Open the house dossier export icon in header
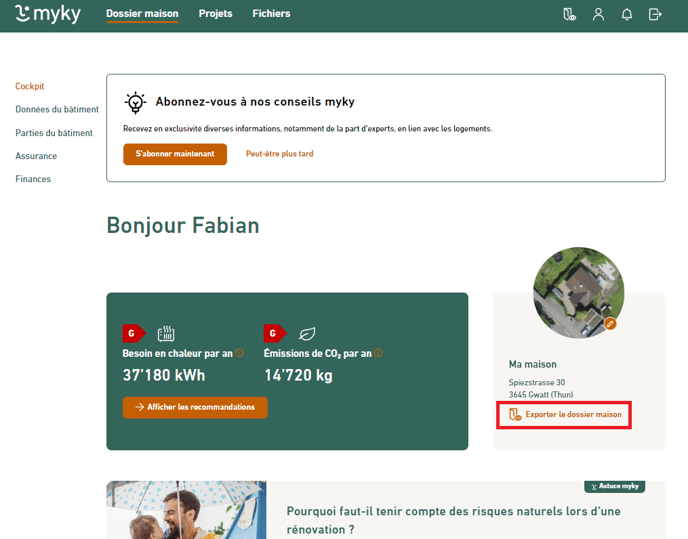The width and height of the screenshot is (688, 539). tap(569, 14)
